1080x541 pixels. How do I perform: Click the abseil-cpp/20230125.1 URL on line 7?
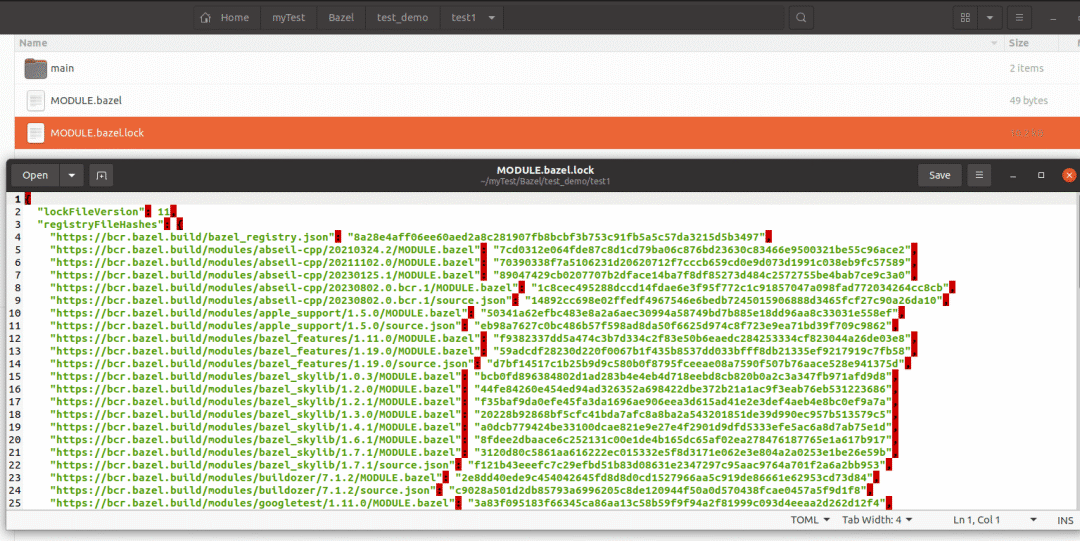(265, 275)
